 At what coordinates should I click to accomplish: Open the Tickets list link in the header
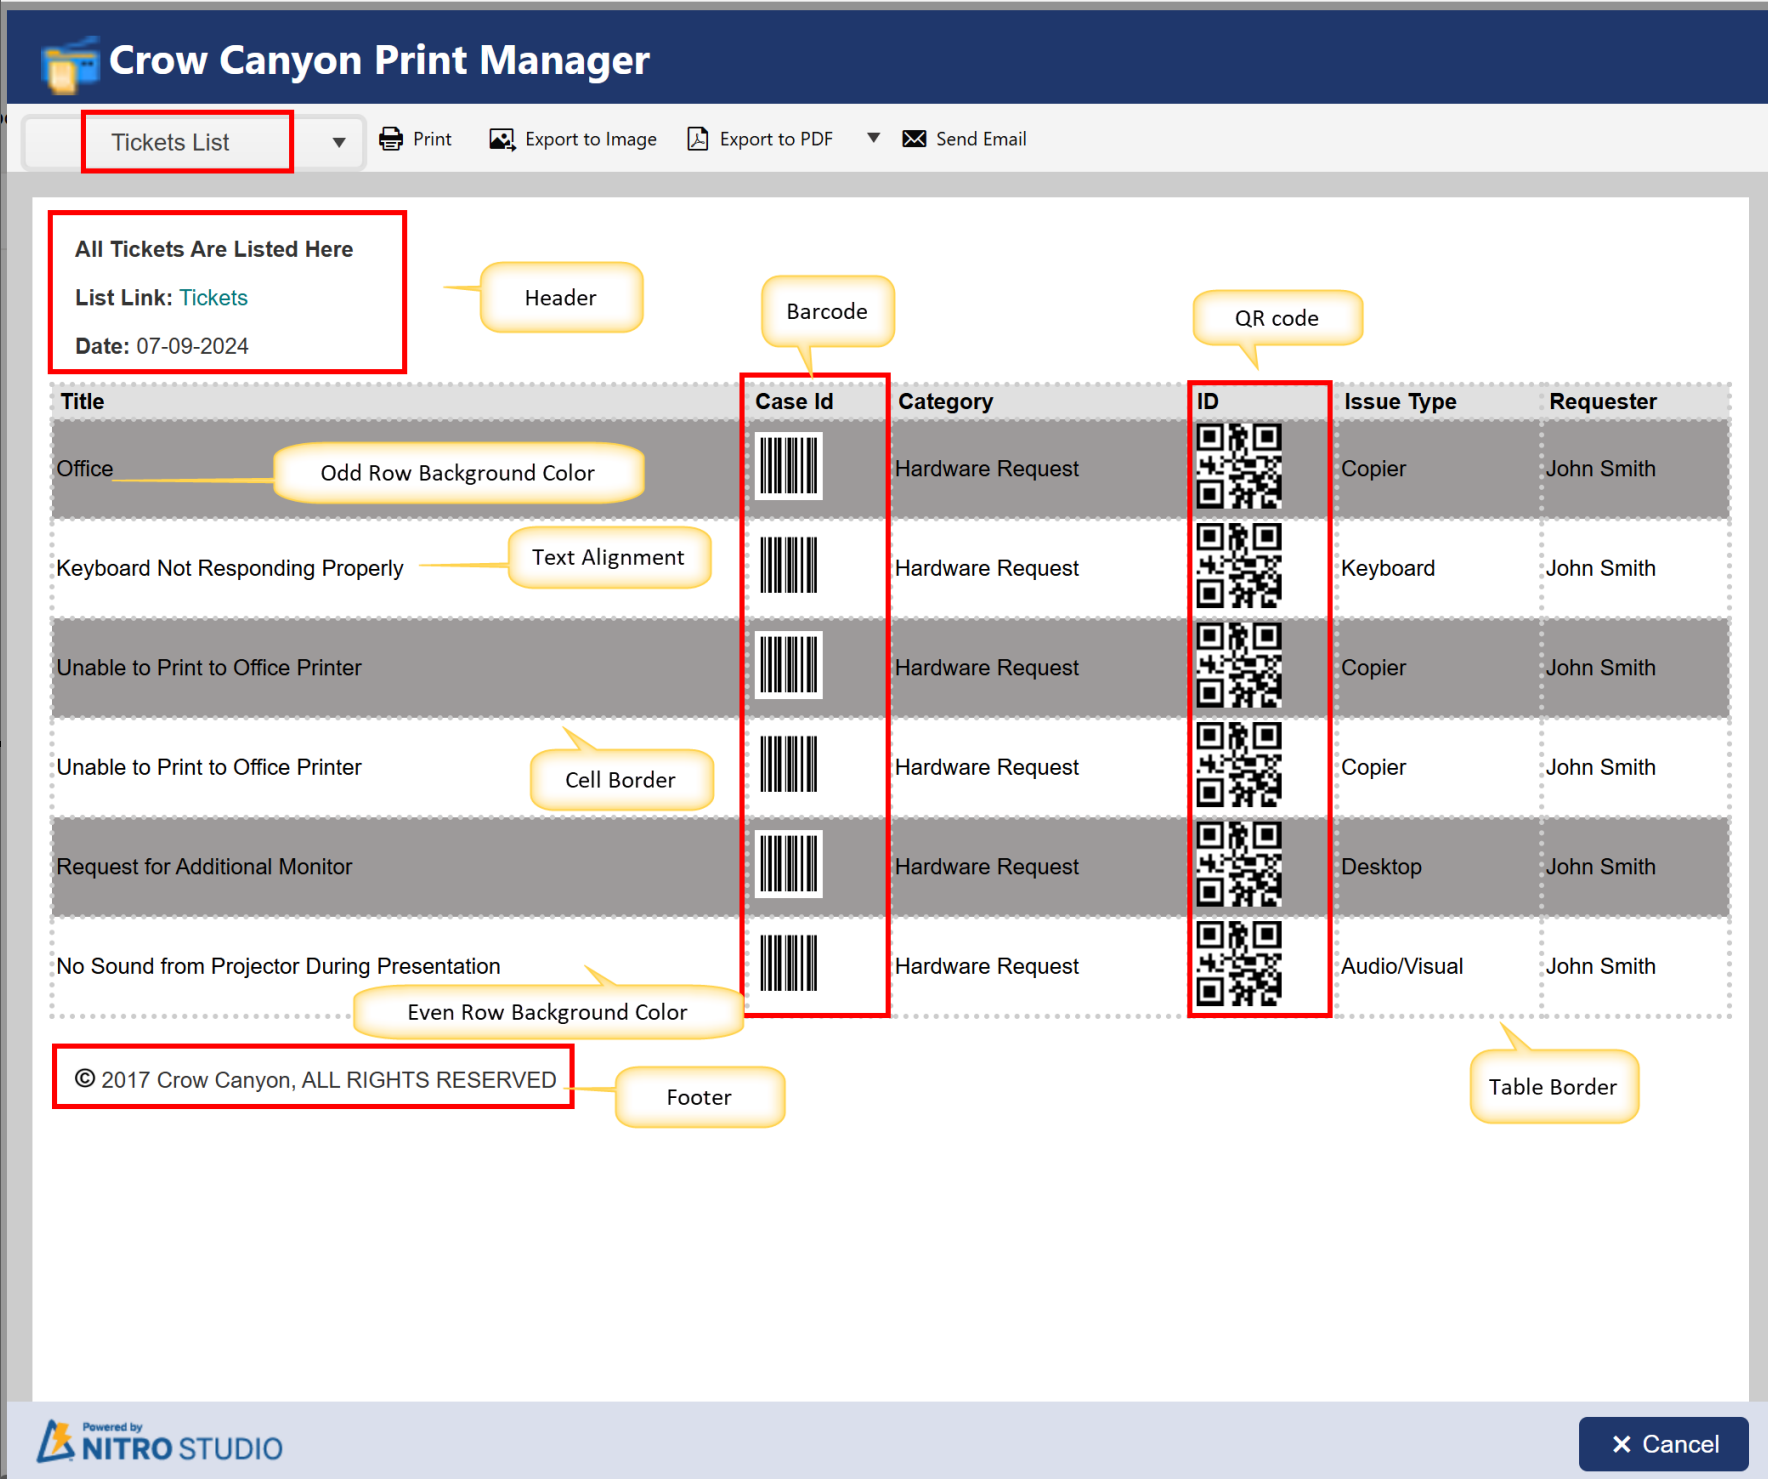(214, 298)
